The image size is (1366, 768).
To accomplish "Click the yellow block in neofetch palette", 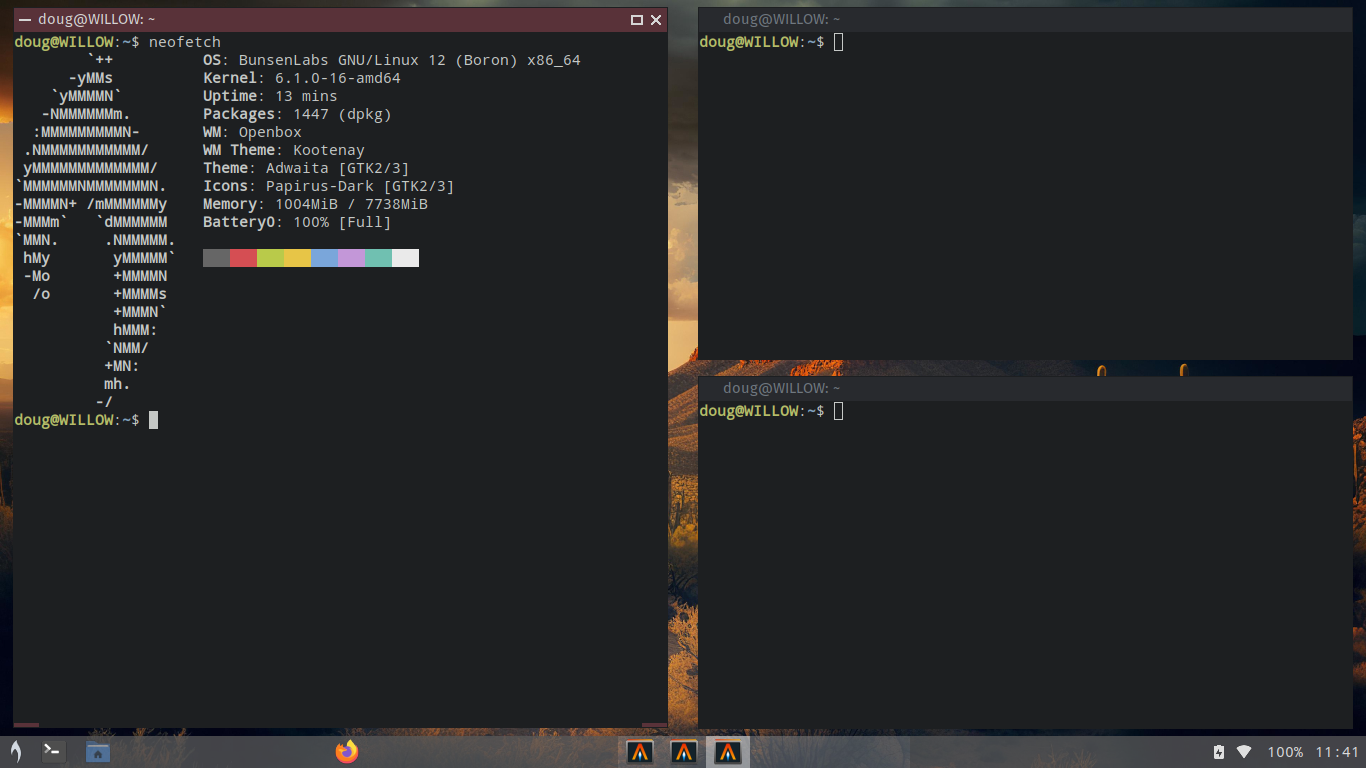I will coord(297,258).
